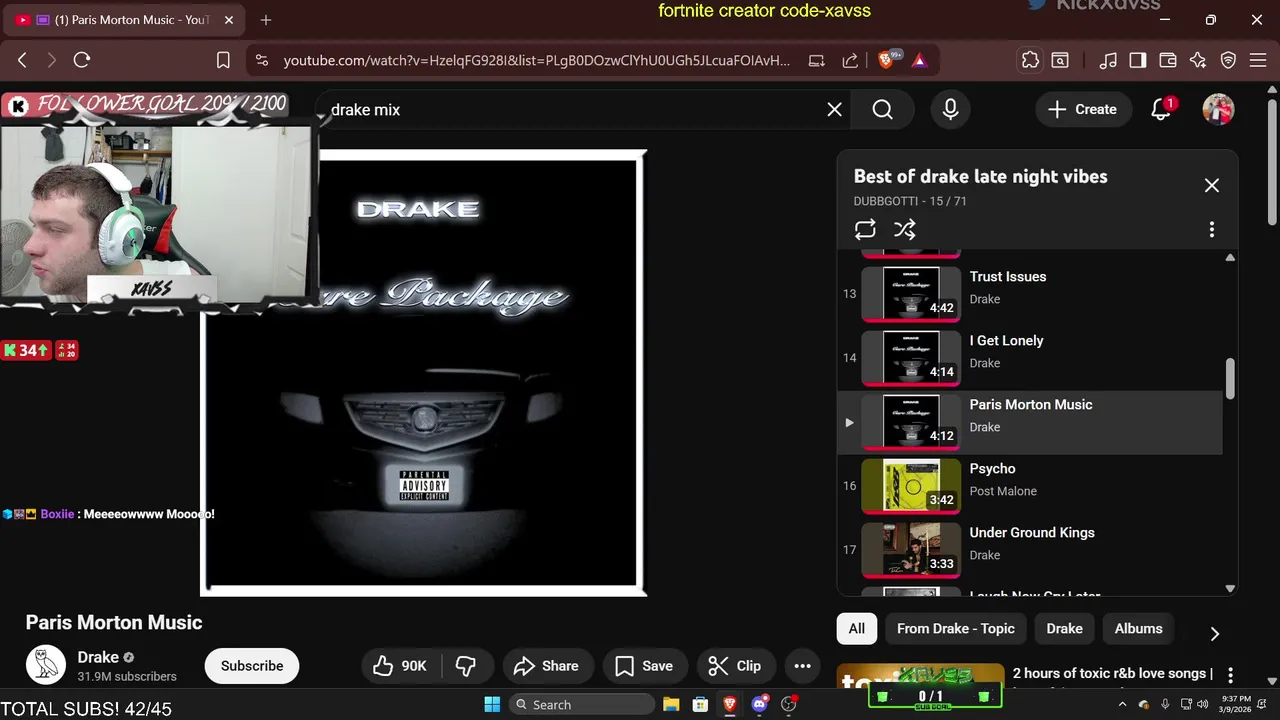Bookmark this page with the bookmark icon
The image size is (1280, 720).
(x=224, y=60)
